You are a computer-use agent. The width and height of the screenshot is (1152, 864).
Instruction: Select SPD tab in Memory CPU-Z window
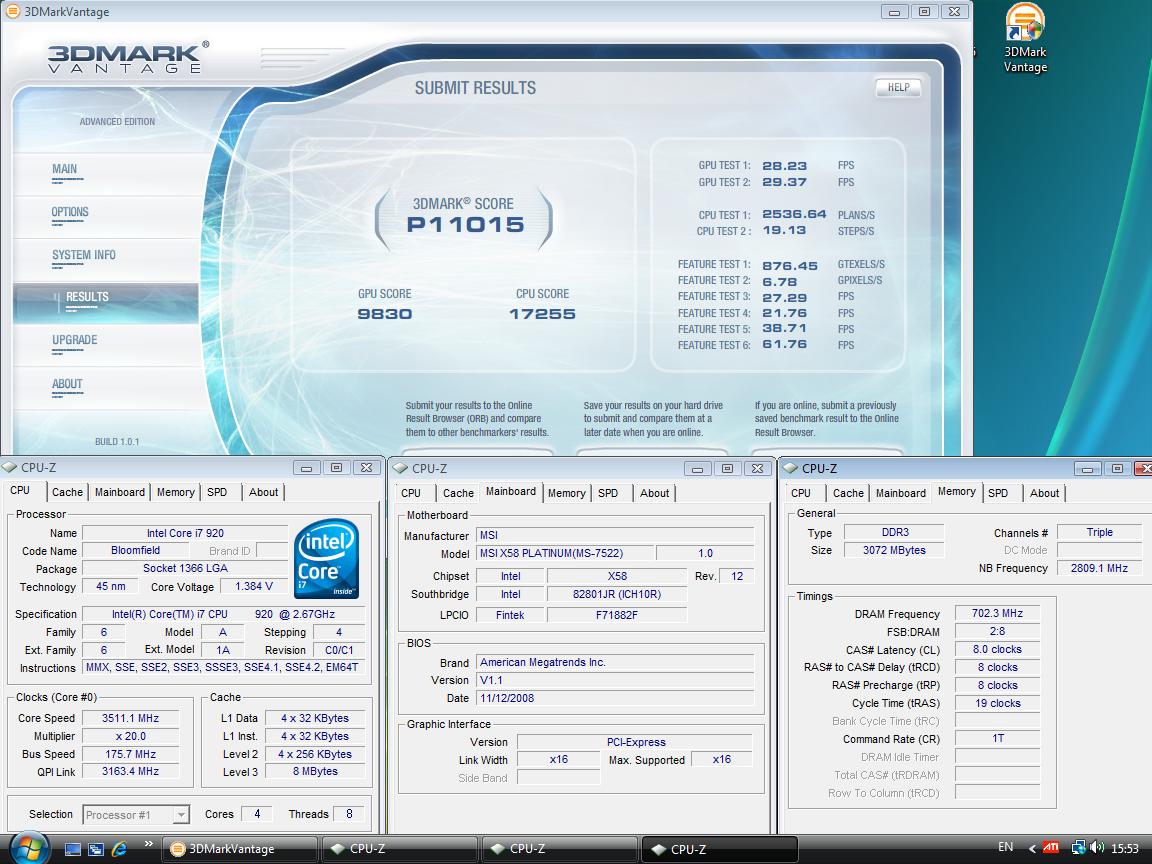(x=998, y=493)
